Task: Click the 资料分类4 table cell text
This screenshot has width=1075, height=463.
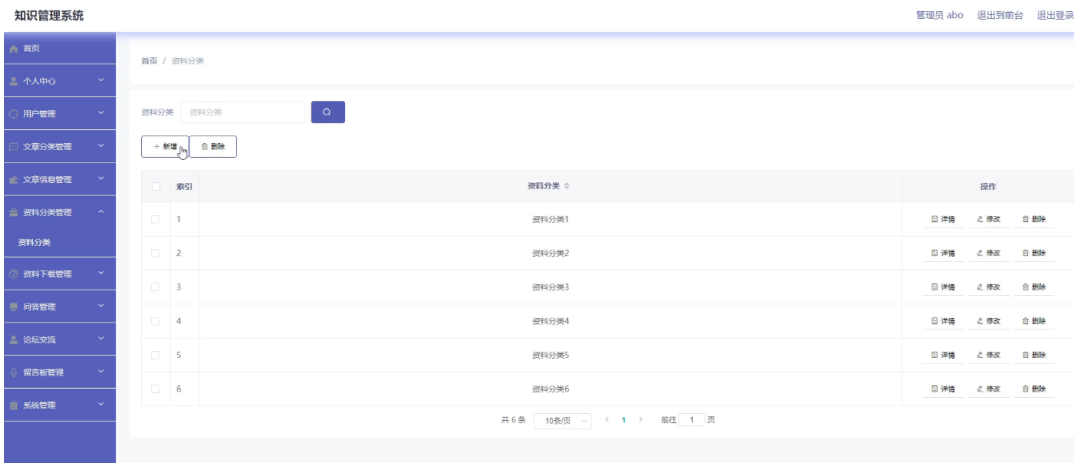Action: (x=551, y=321)
